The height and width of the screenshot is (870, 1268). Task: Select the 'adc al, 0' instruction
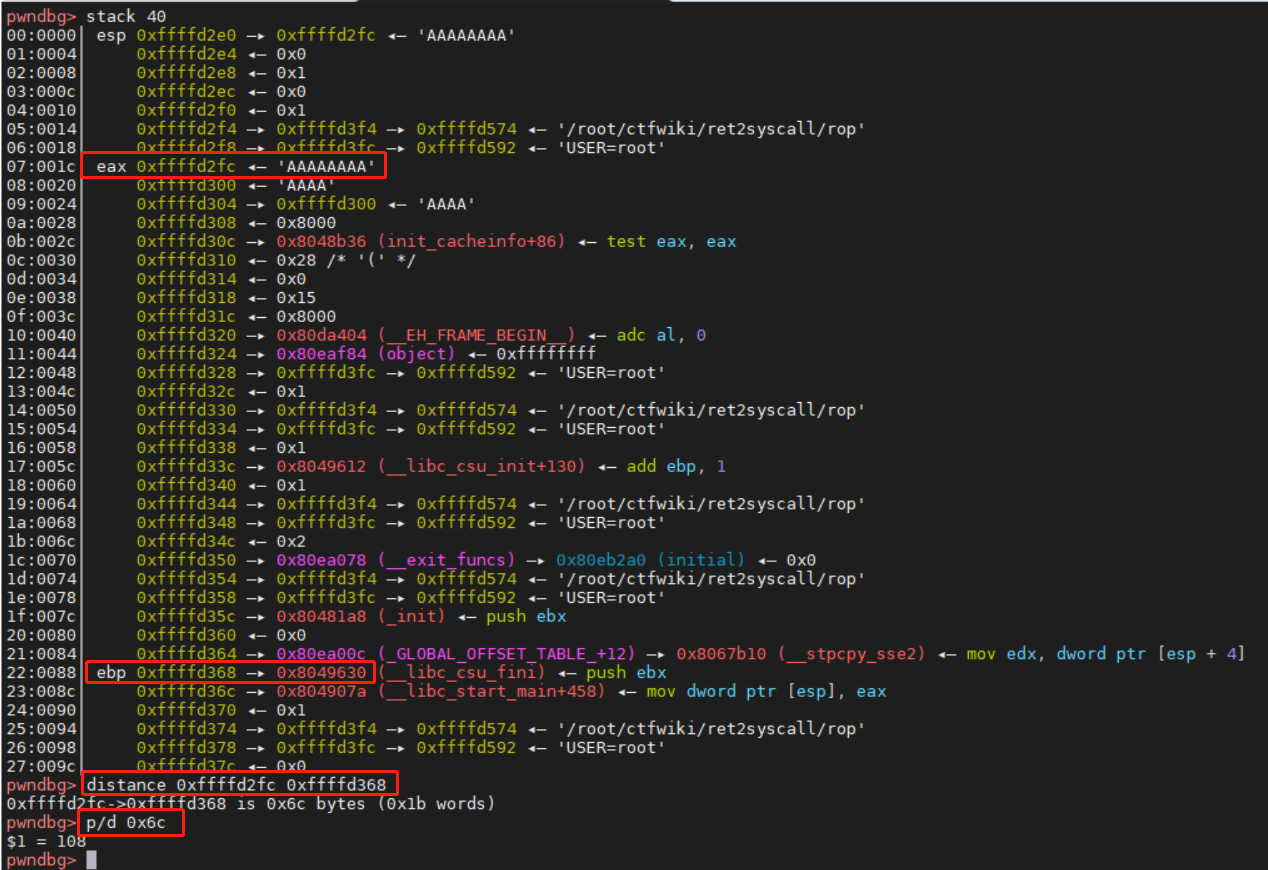point(661,335)
